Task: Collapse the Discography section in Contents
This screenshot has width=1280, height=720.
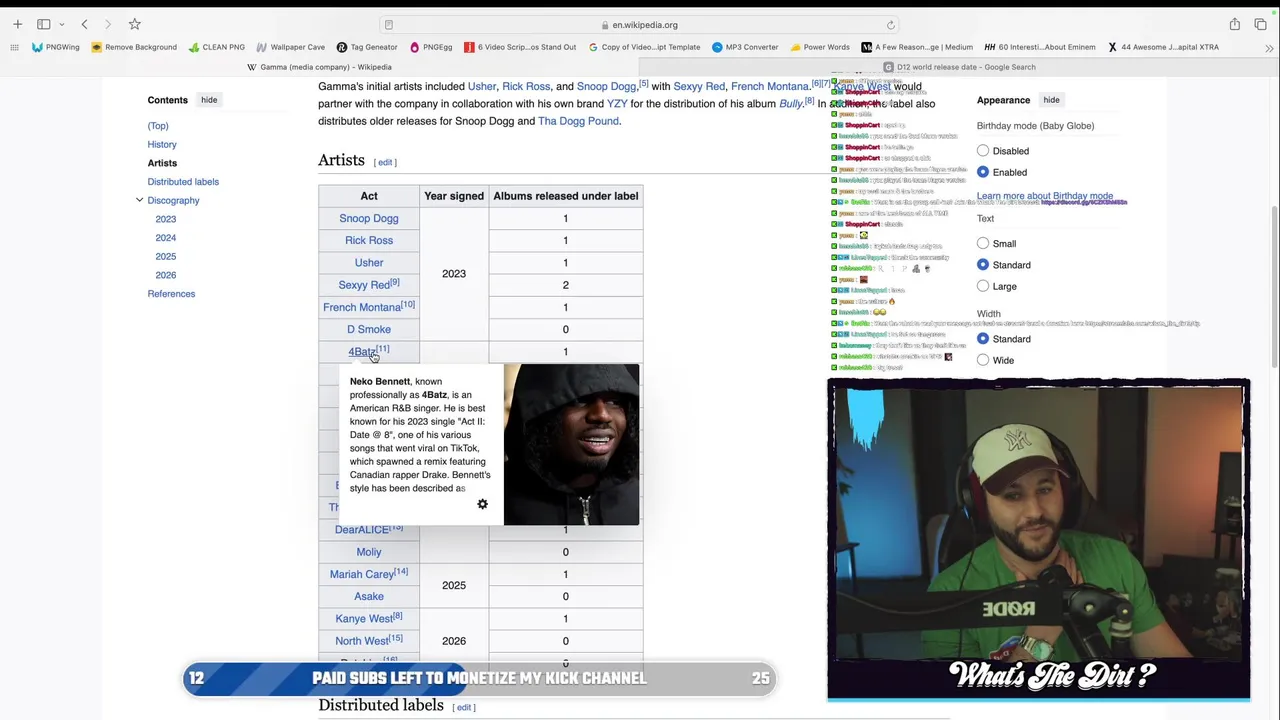Action: pyautogui.click(x=139, y=200)
